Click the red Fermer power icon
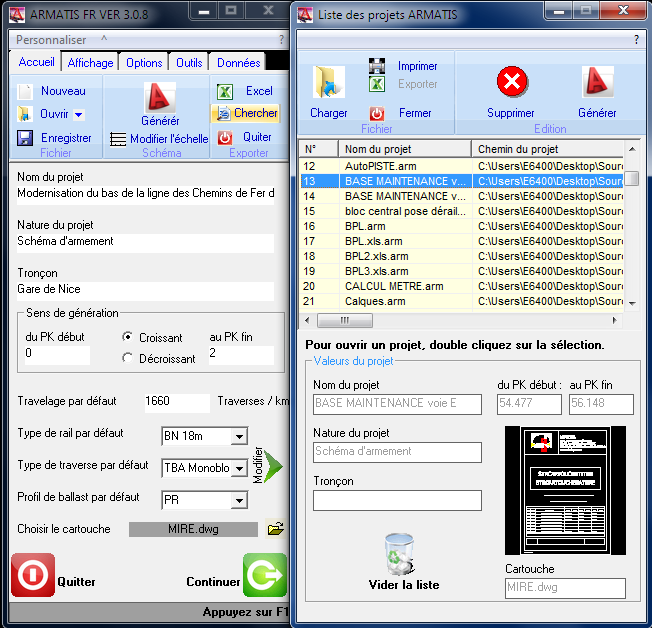This screenshot has width=652, height=628. pyautogui.click(x=377, y=113)
